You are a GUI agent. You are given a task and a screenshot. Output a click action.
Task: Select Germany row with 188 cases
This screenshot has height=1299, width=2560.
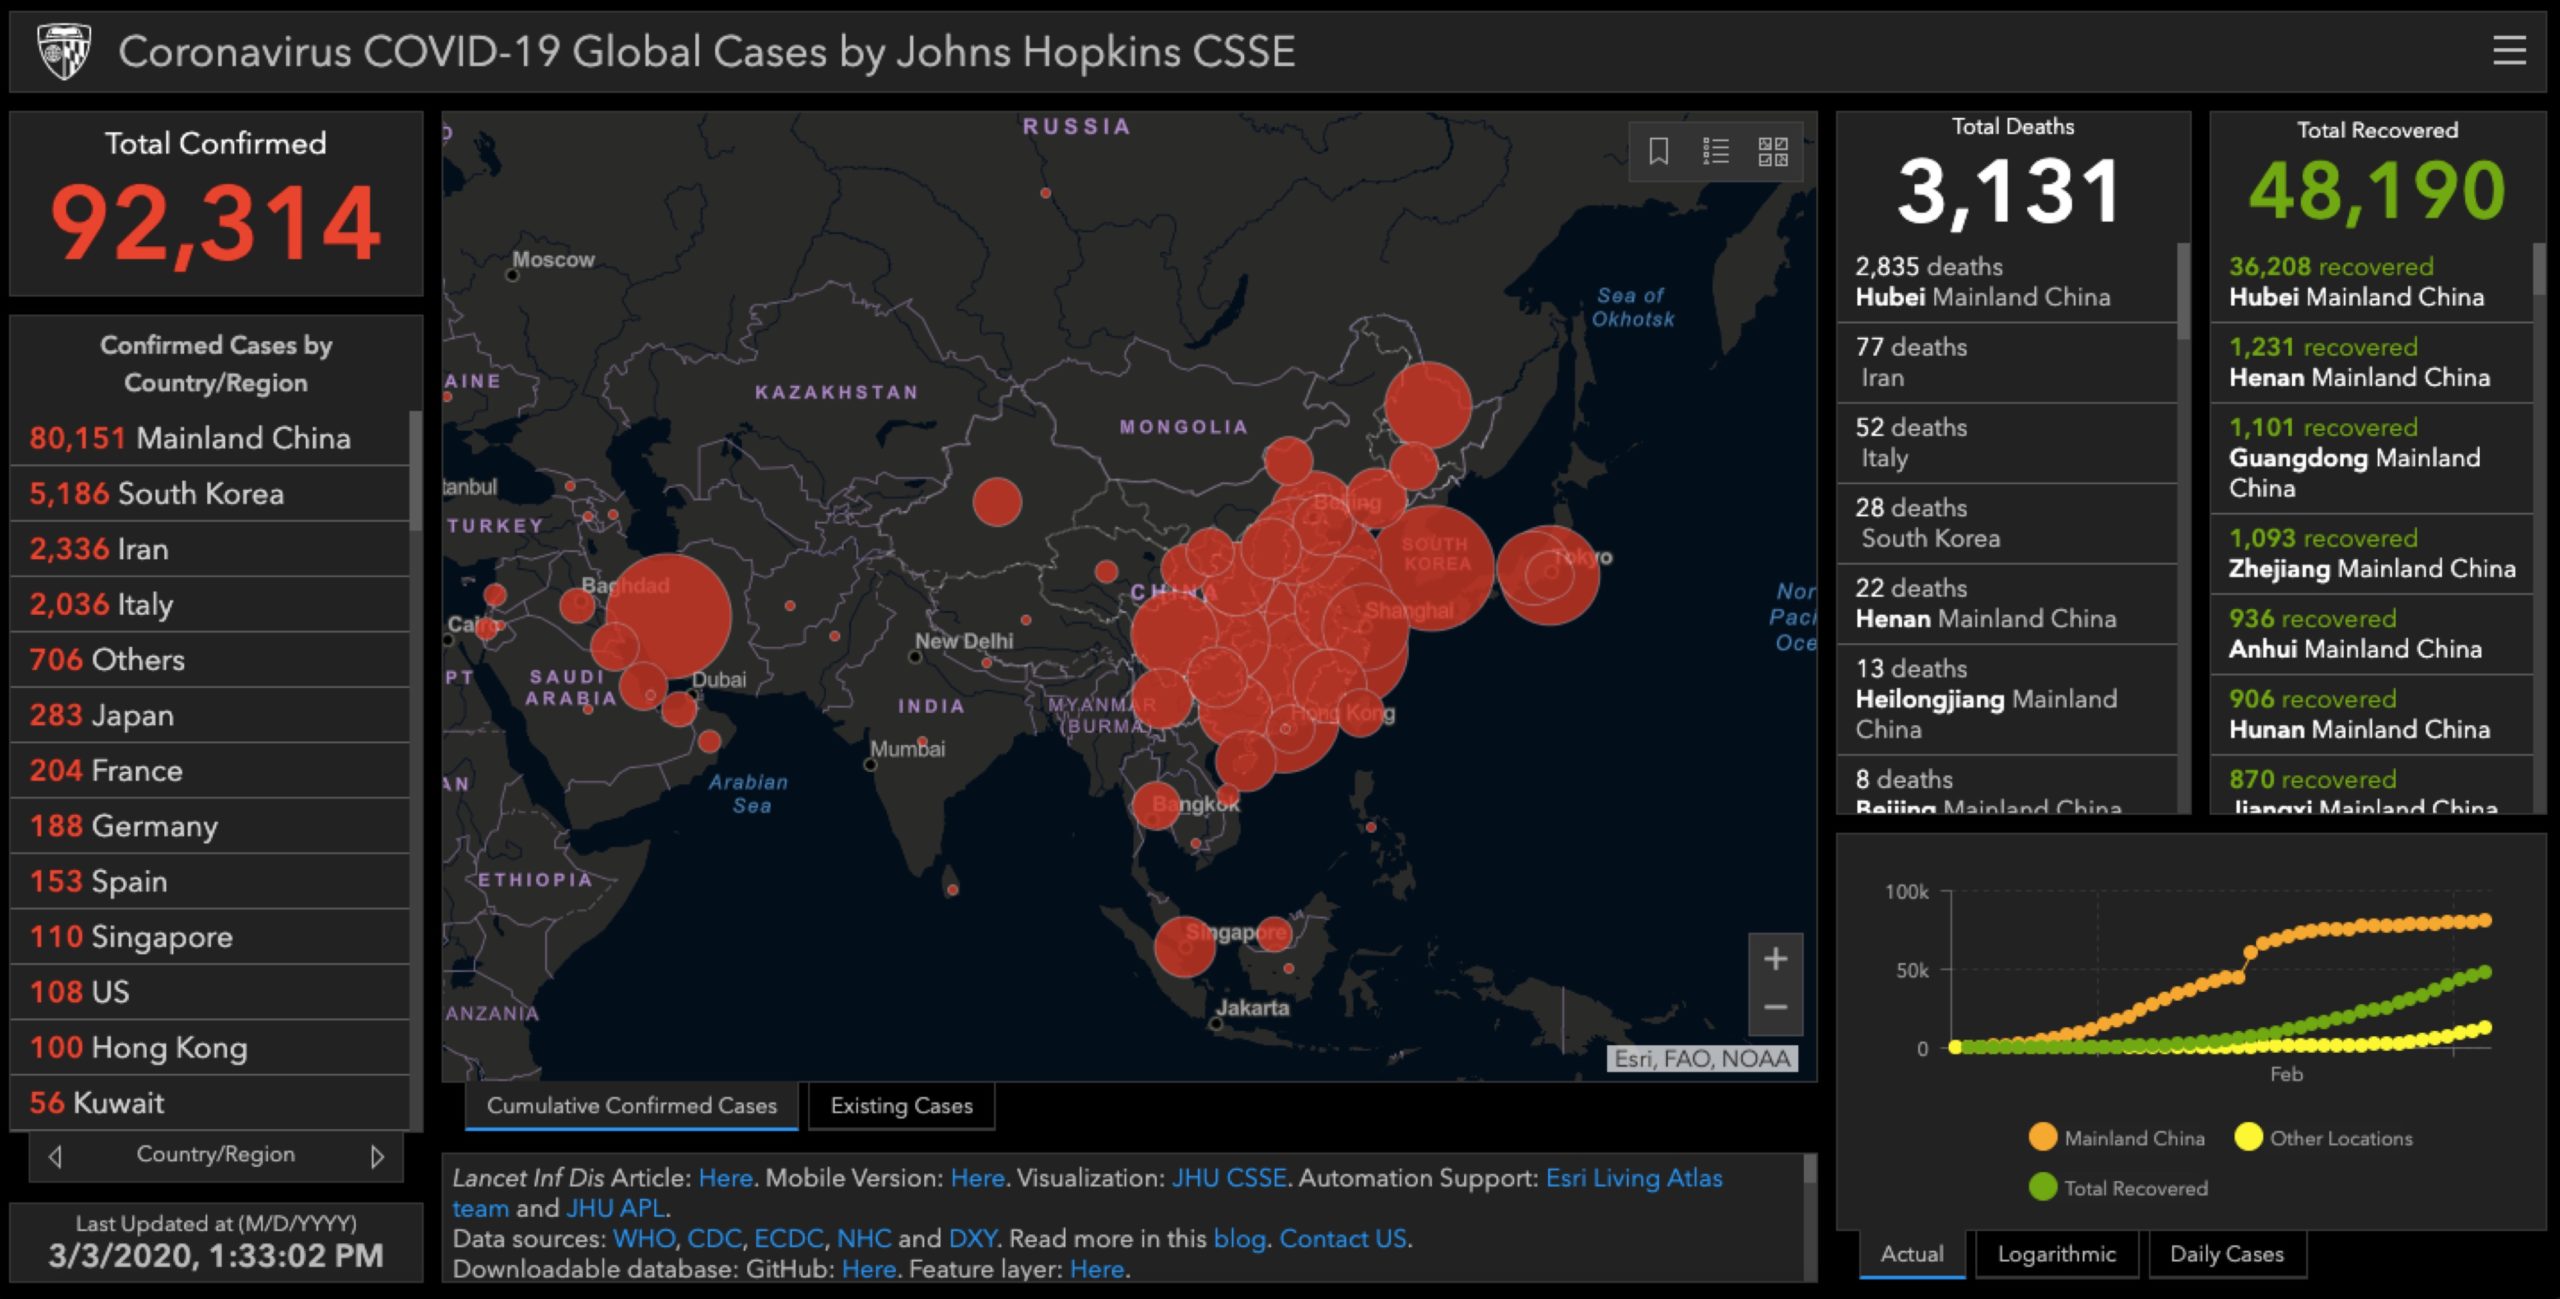(x=210, y=826)
